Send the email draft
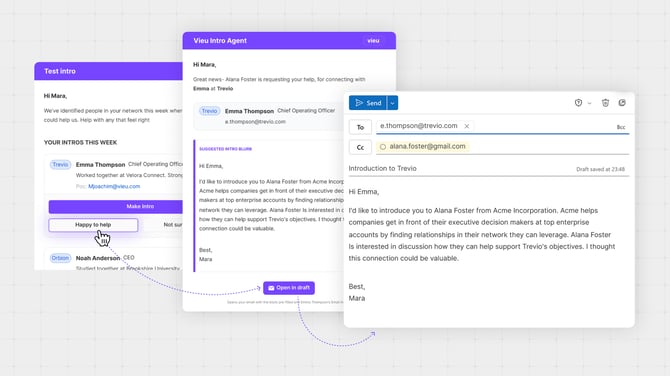The image size is (670, 376). tap(368, 103)
